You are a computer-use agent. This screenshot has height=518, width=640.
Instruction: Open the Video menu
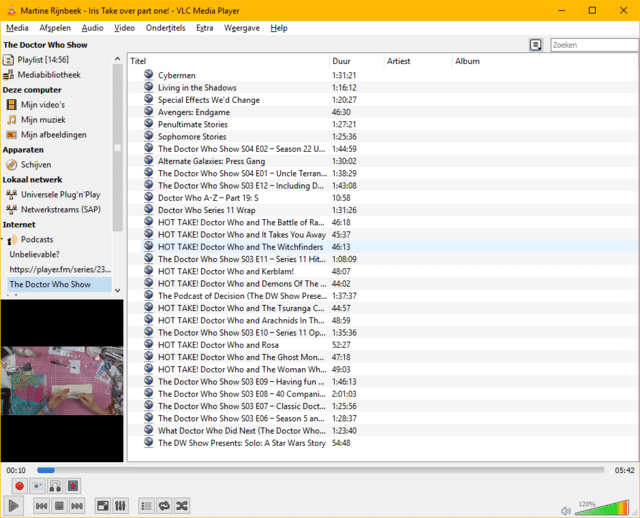coord(124,28)
